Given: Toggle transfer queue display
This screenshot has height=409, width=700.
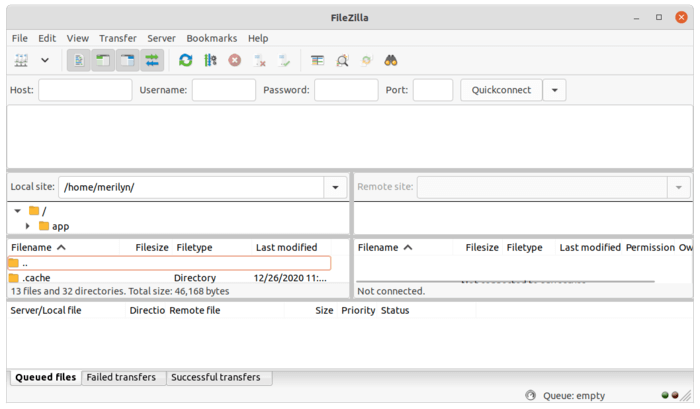Looking at the screenshot, I should click(152, 60).
